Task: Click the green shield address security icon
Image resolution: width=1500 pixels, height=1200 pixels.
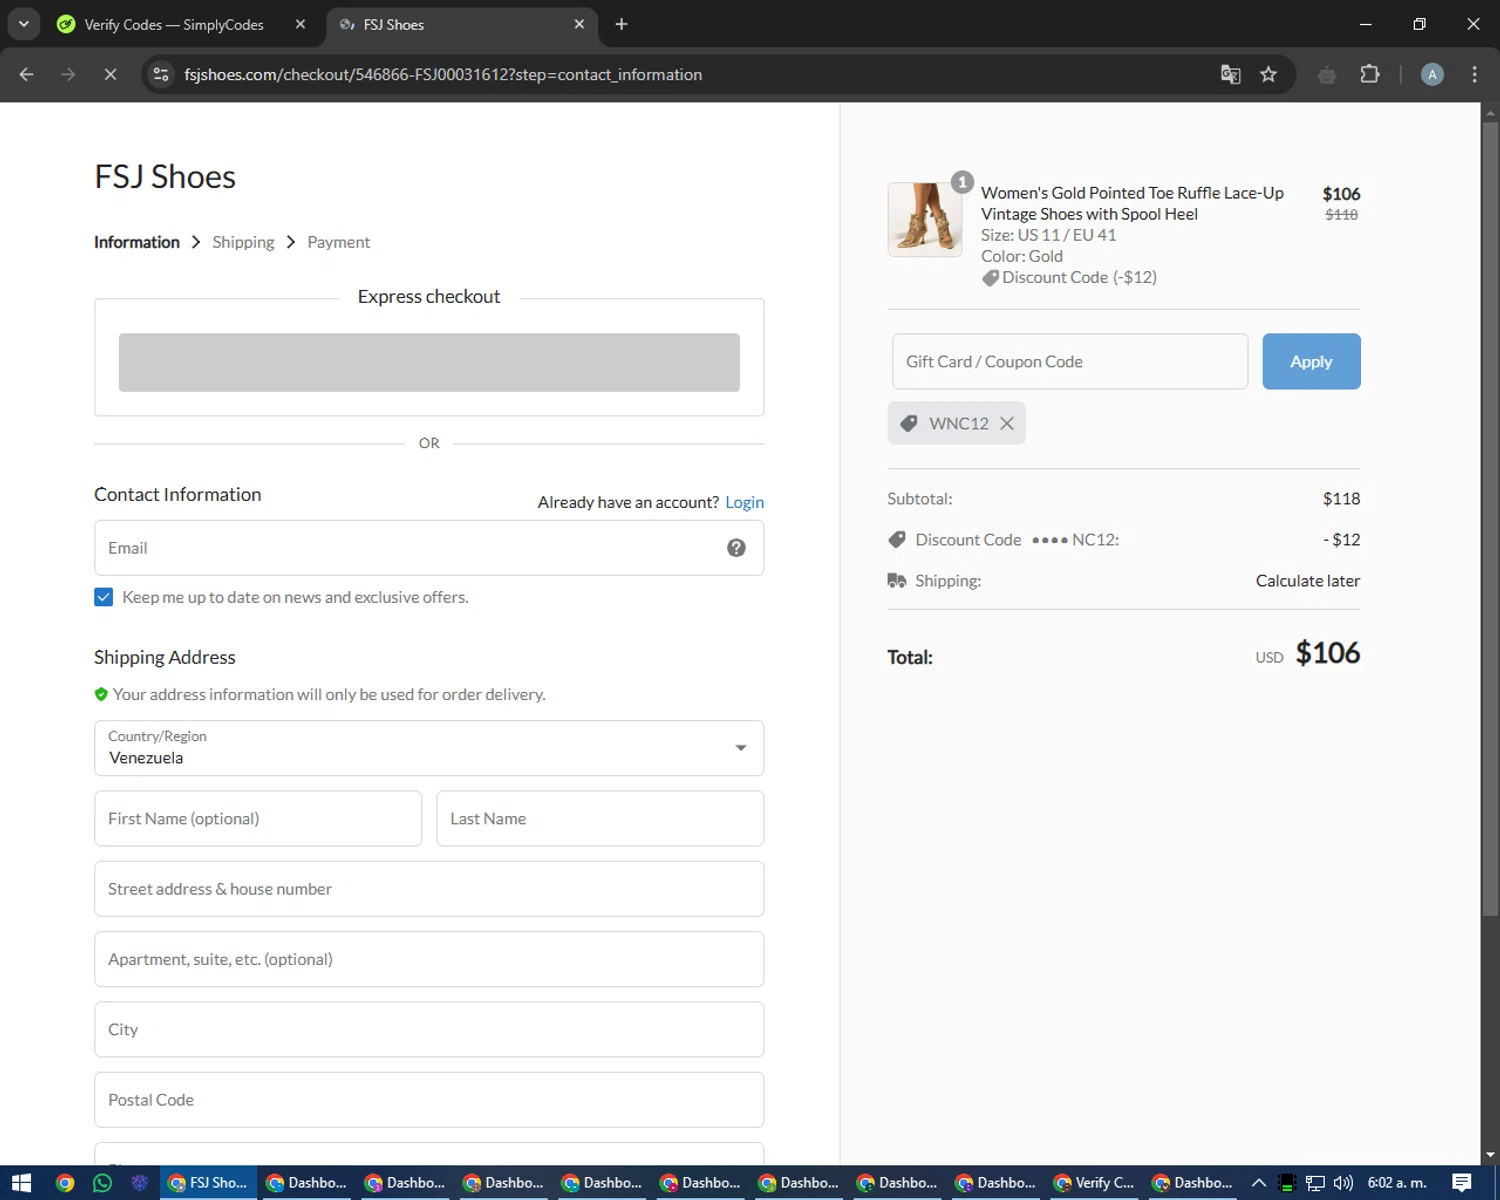Action: pos(101,694)
